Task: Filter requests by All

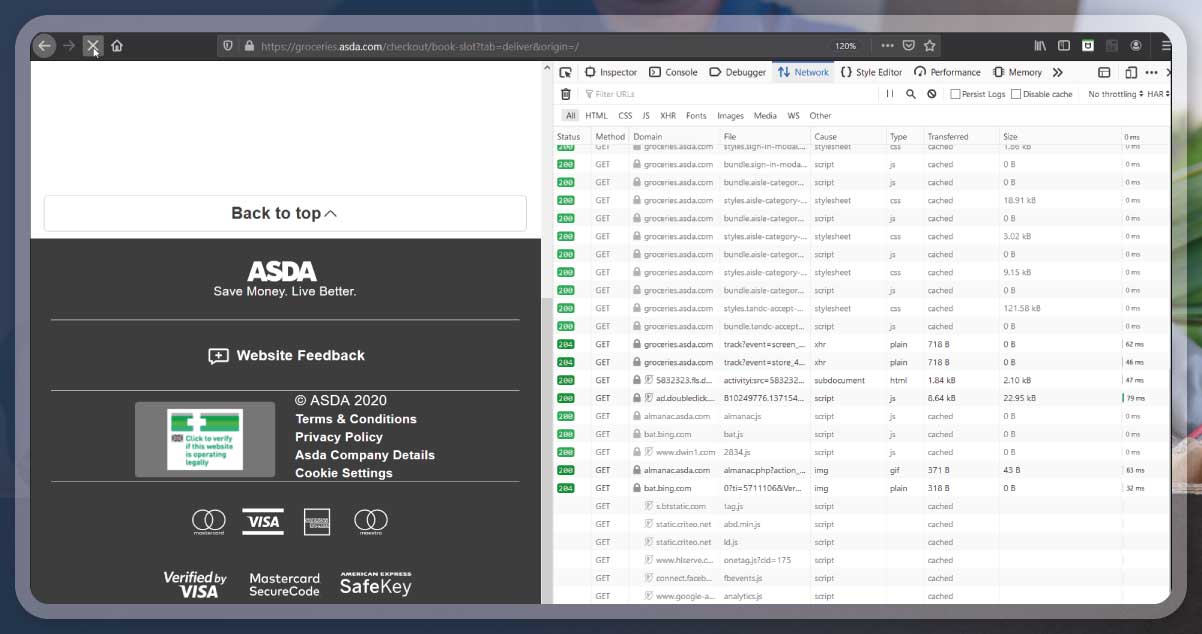Action: point(570,116)
